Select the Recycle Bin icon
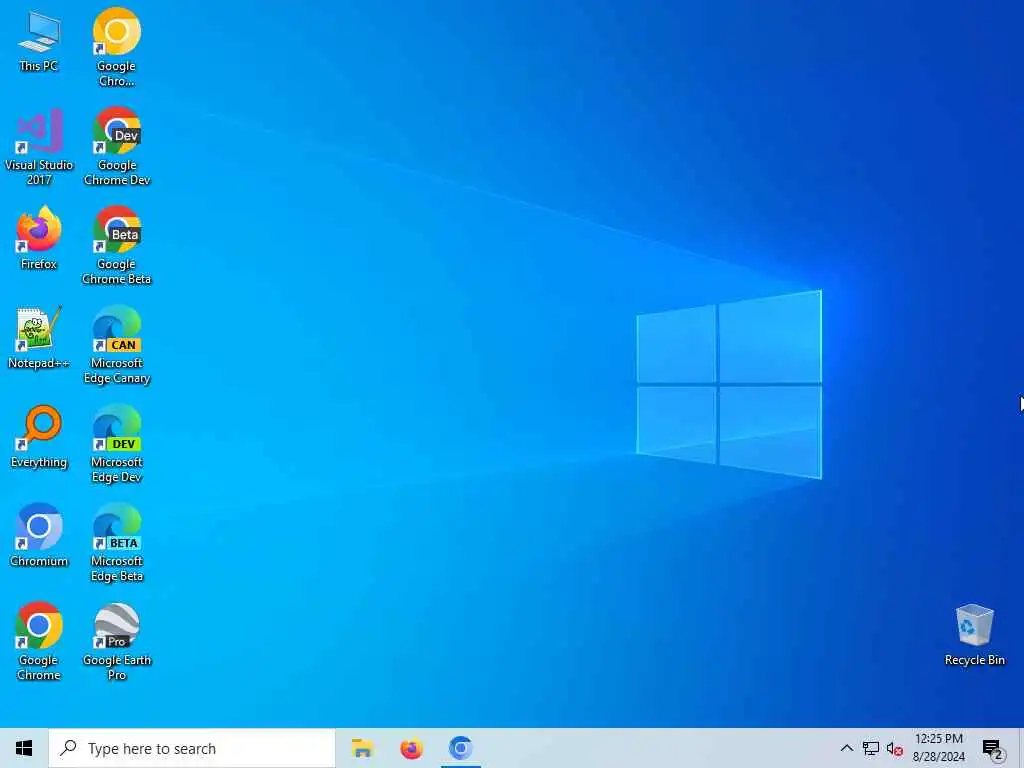Viewport: 1024px width, 768px height. coord(974,635)
